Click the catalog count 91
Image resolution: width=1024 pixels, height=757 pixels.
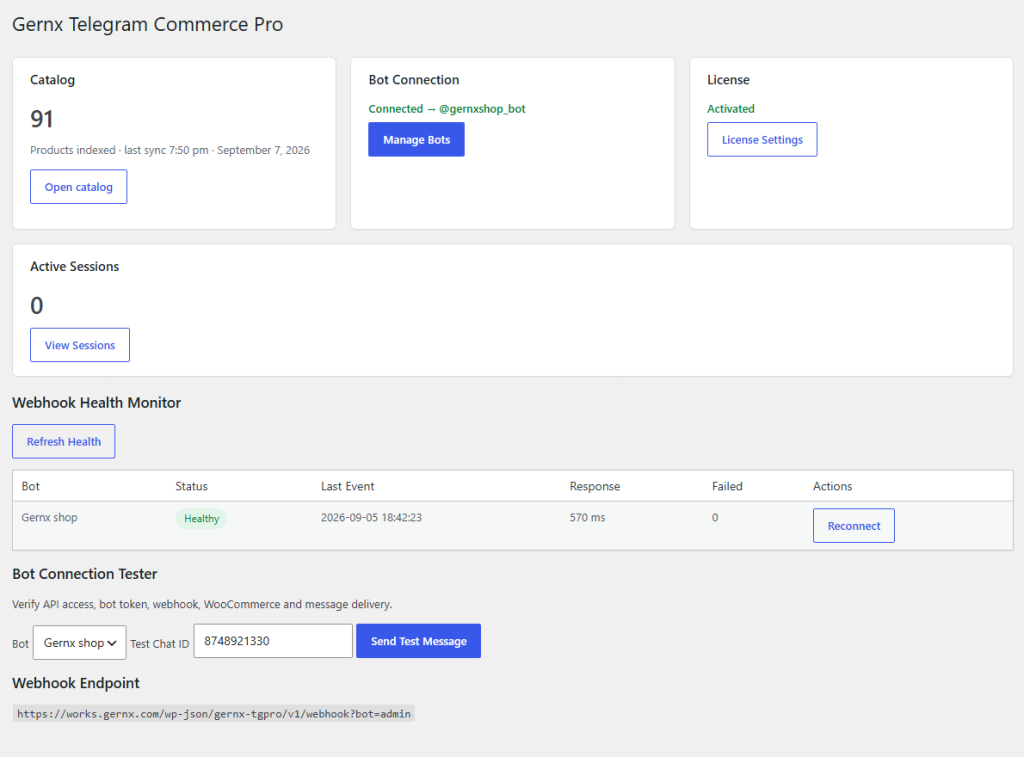pos(42,119)
